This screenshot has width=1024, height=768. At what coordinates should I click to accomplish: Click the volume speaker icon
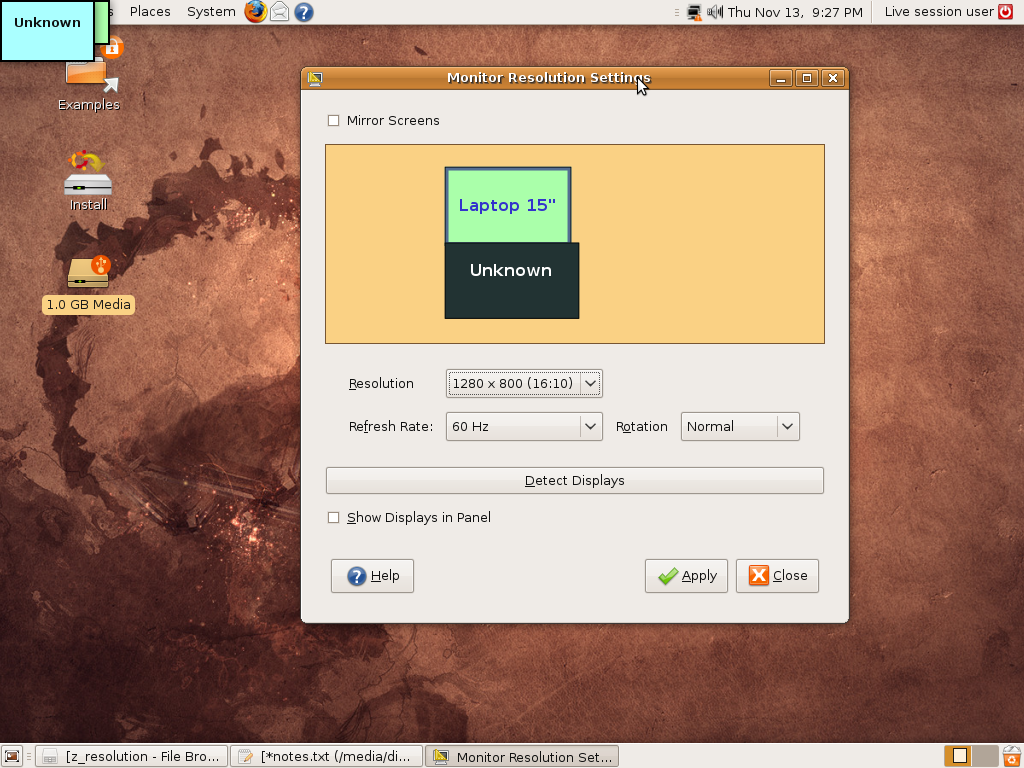tap(715, 12)
